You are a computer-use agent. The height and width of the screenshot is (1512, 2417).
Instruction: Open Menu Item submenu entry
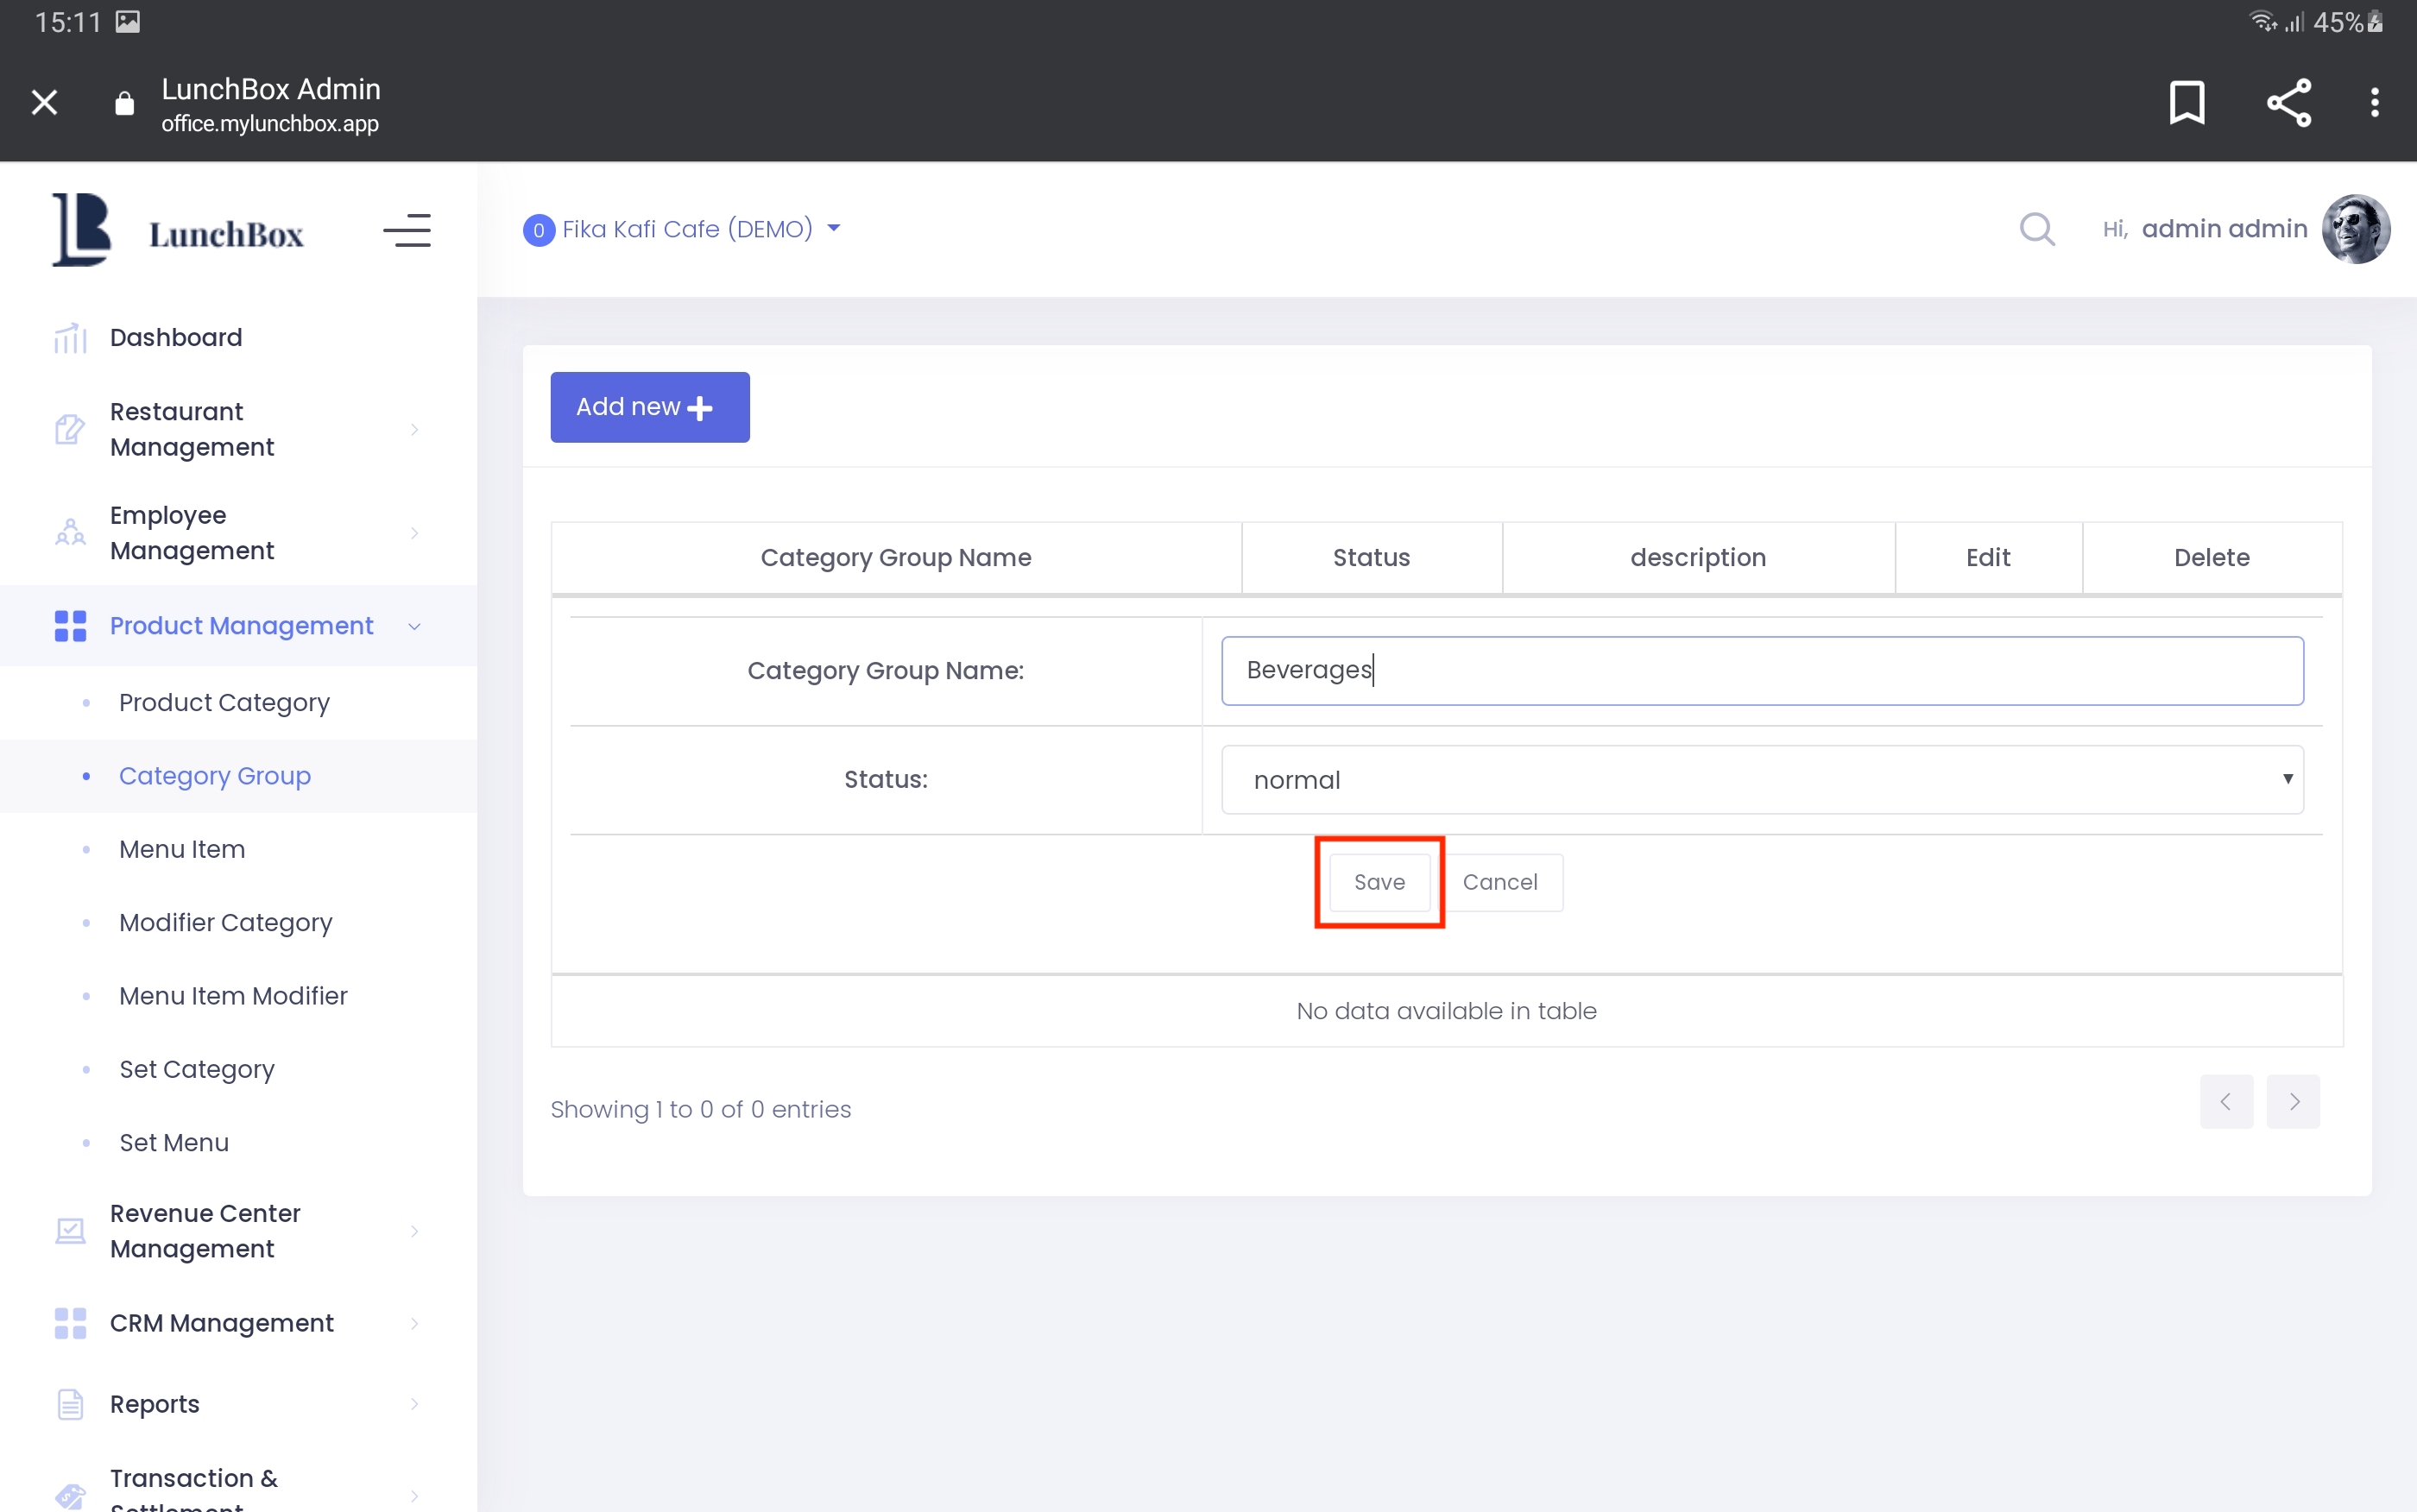coord(182,849)
